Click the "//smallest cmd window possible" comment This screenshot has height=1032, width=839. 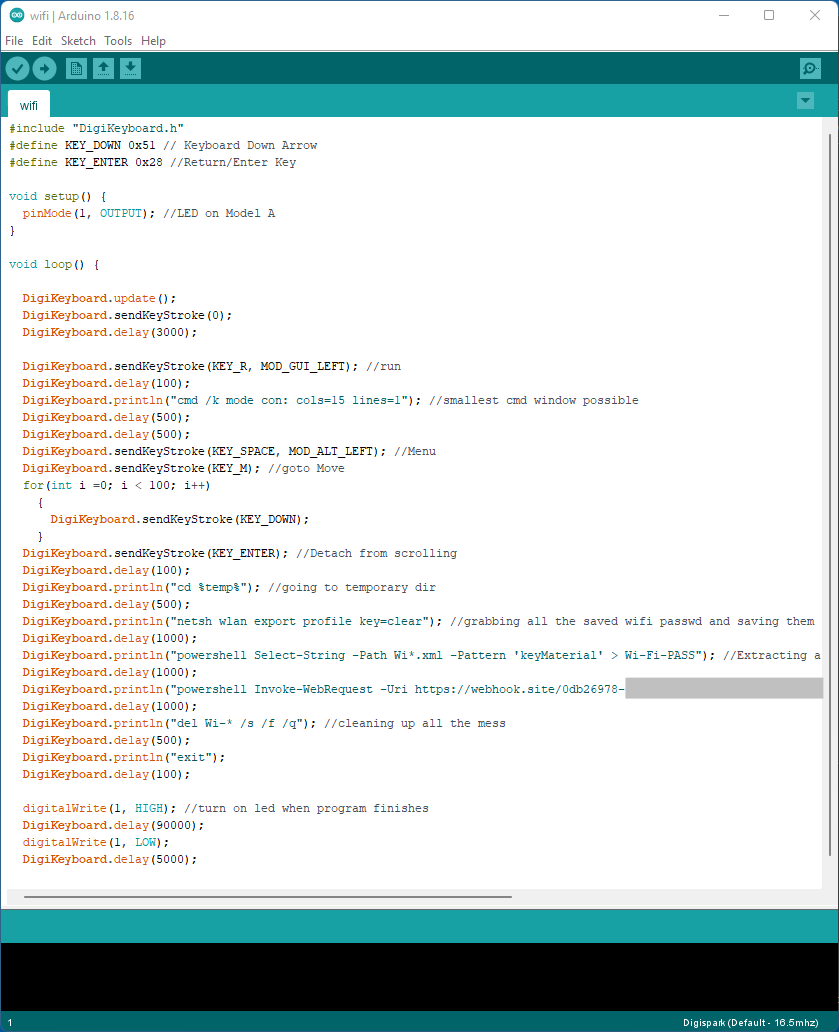[534, 400]
